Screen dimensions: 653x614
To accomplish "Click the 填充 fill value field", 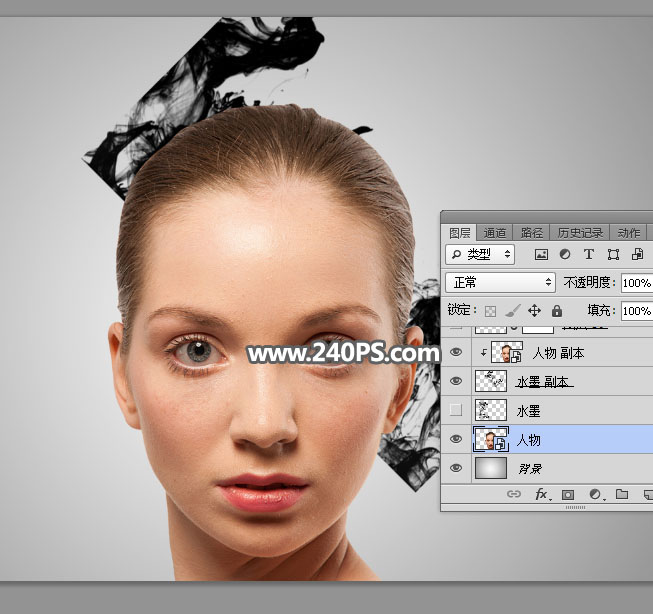I will (x=637, y=311).
